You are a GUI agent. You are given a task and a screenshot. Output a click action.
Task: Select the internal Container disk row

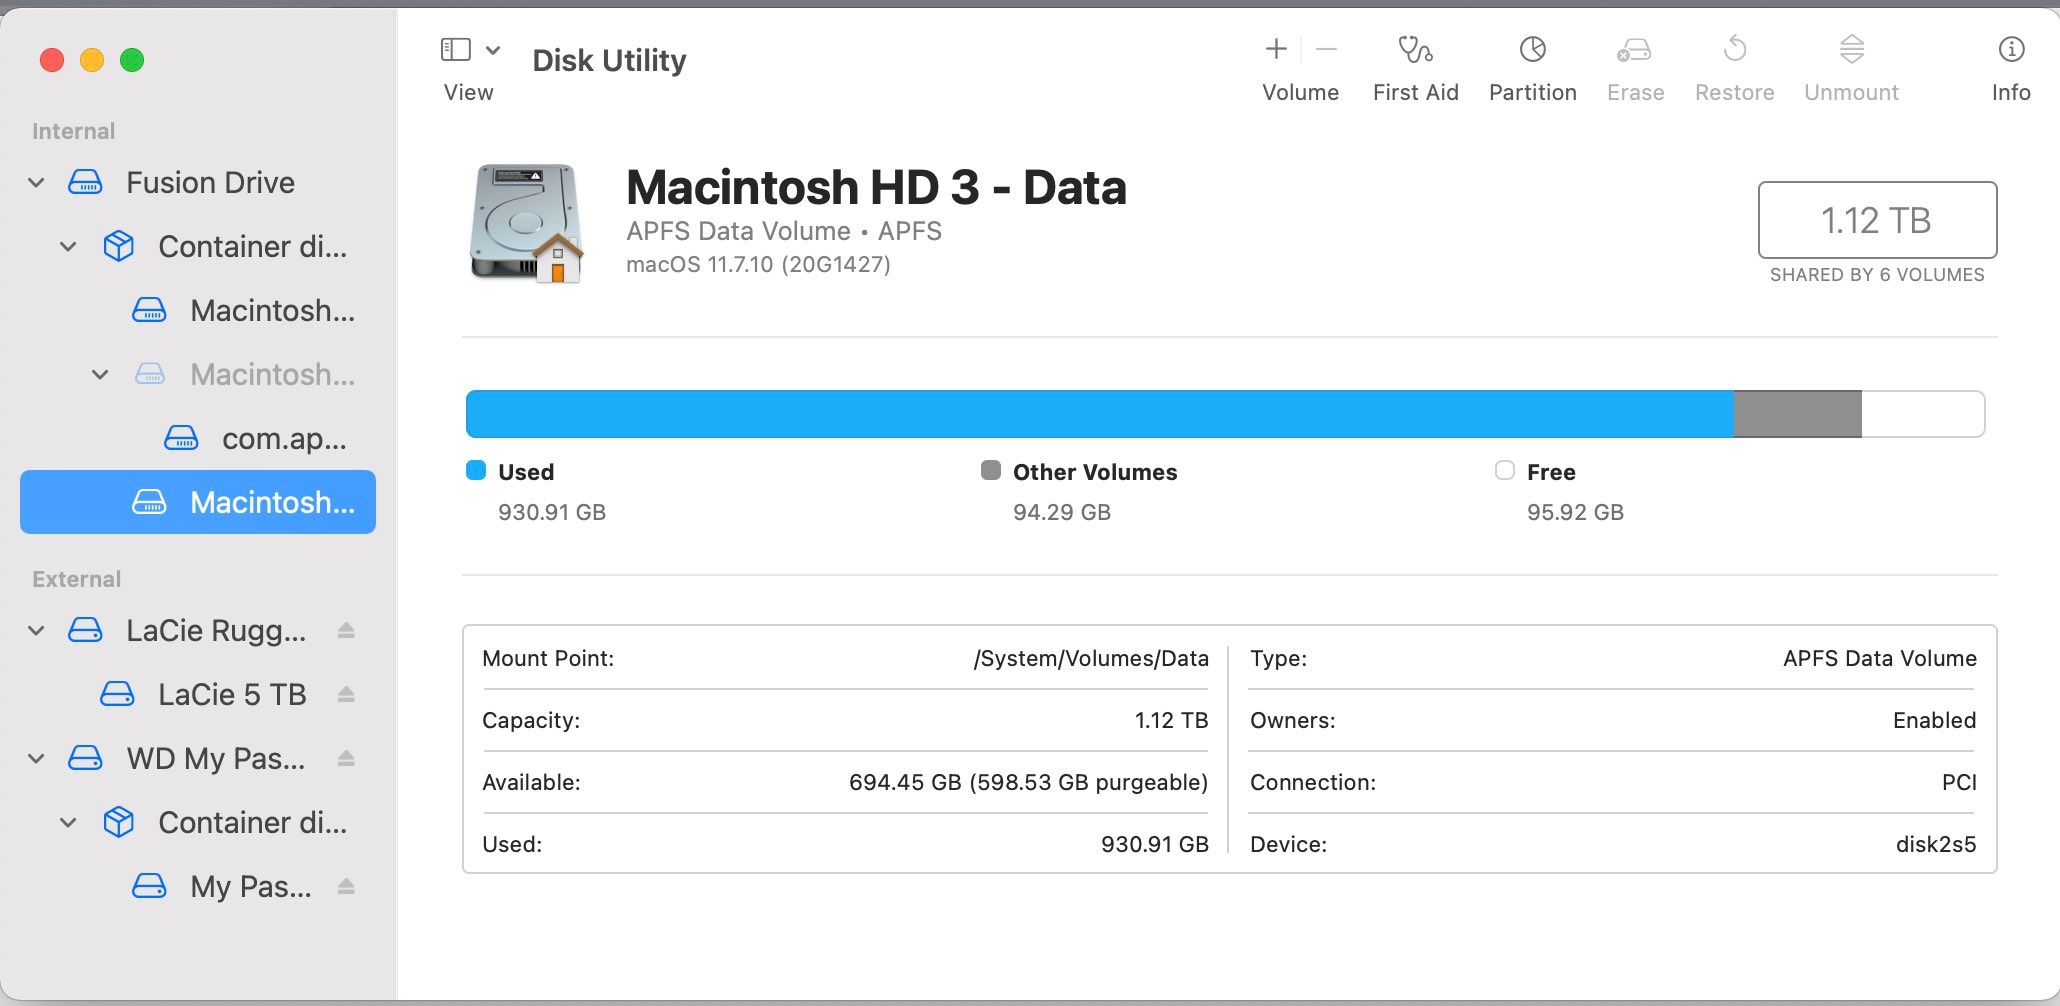click(198, 246)
